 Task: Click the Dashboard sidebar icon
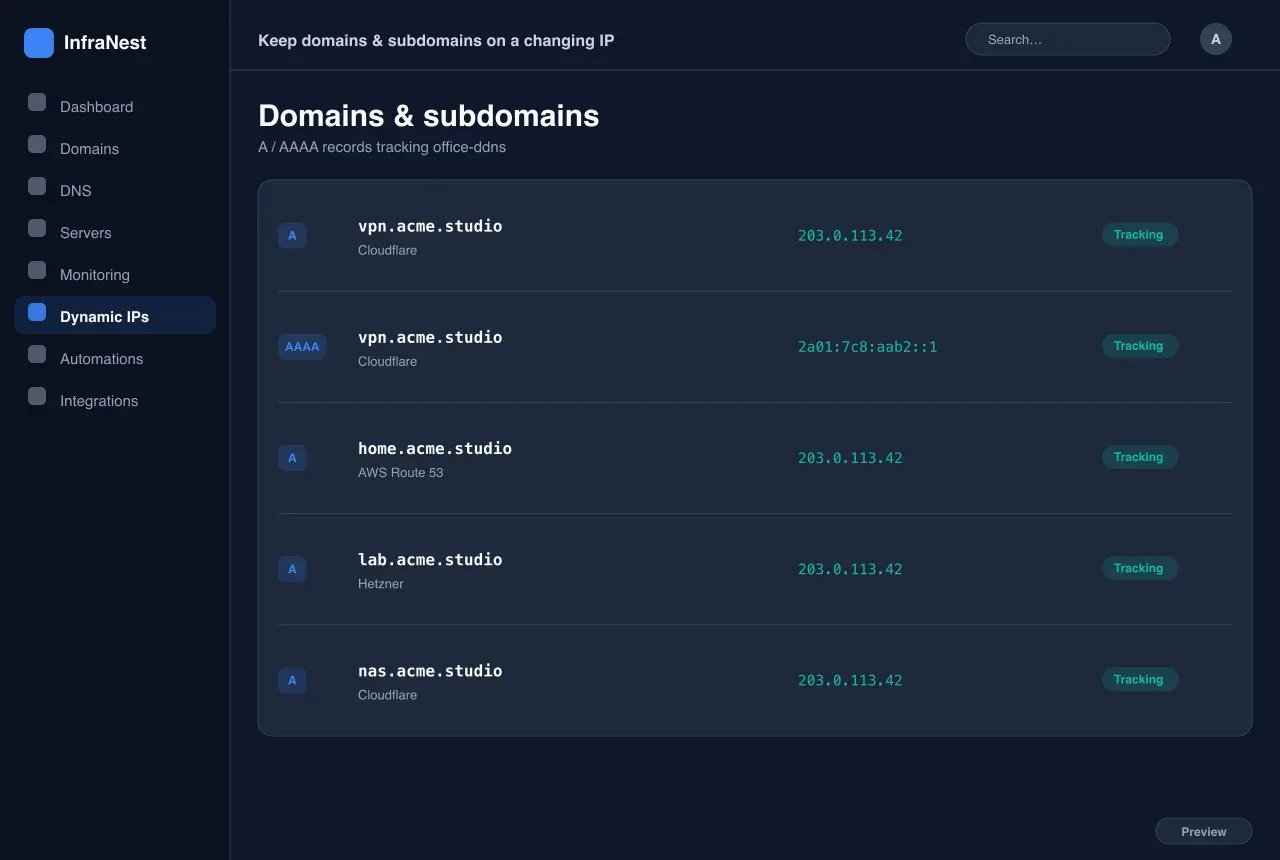point(37,102)
